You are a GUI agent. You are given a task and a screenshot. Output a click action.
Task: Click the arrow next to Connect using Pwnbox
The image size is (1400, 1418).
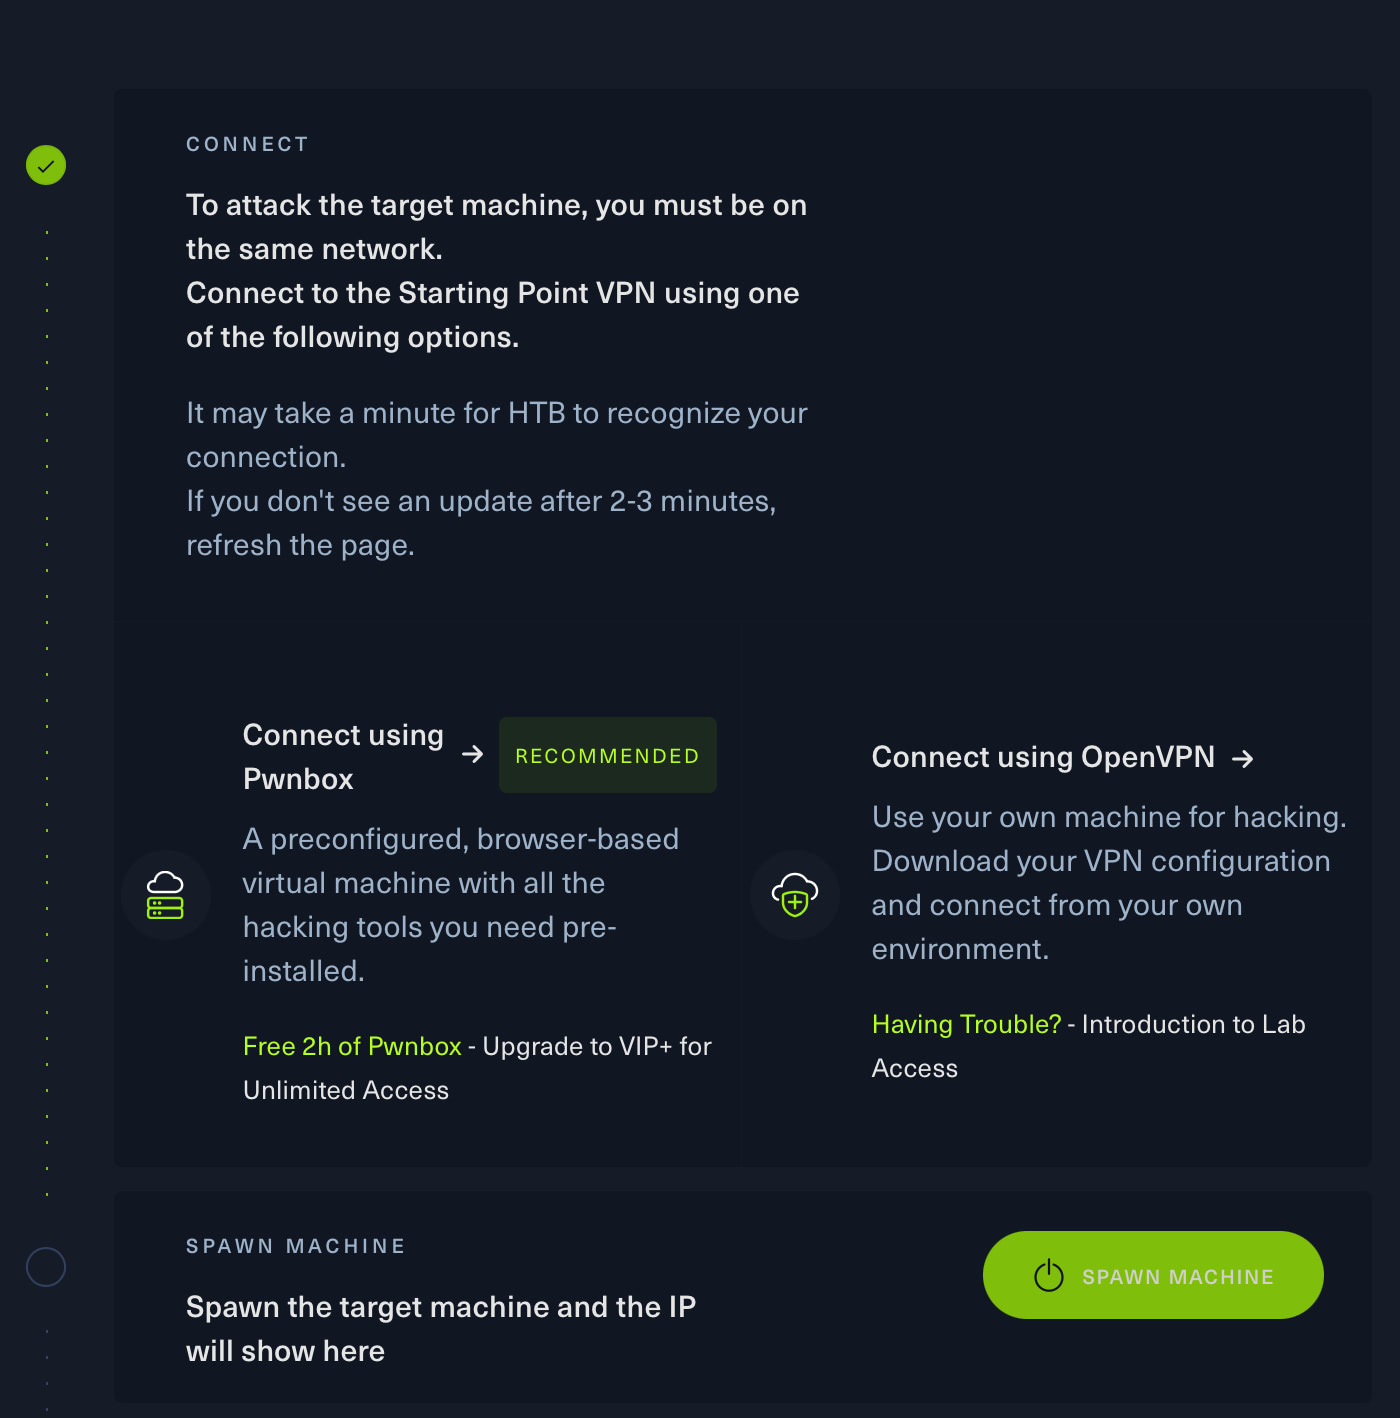click(x=473, y=754)
